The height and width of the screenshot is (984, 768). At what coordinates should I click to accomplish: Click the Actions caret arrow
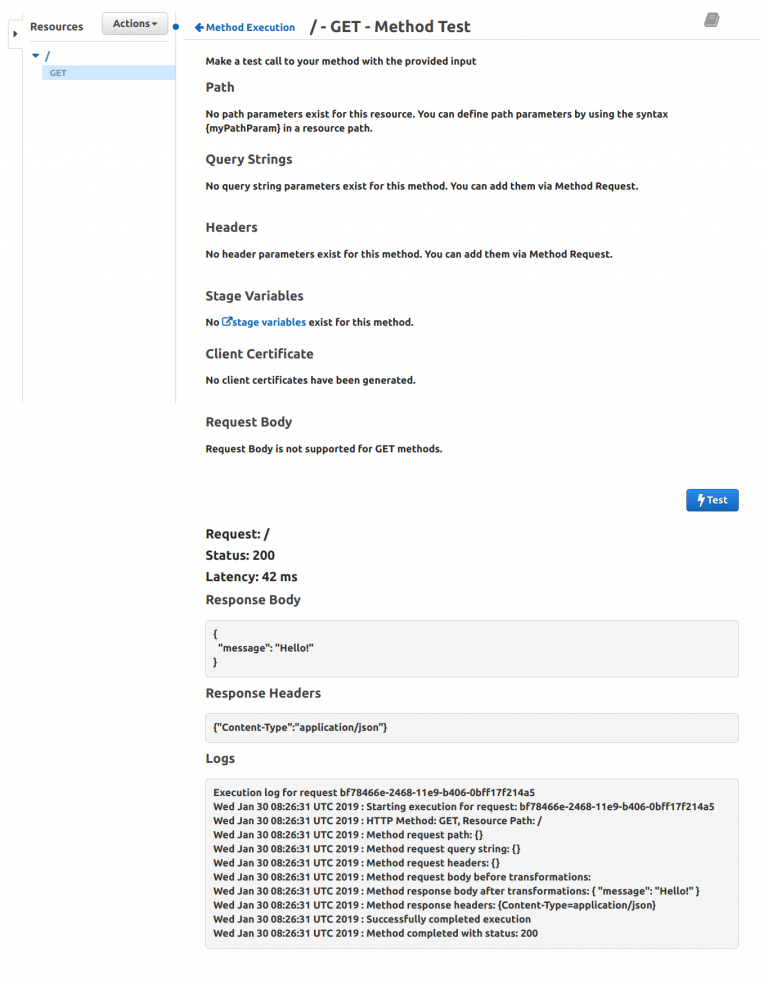pyautogui.click(x=152, y=22)
